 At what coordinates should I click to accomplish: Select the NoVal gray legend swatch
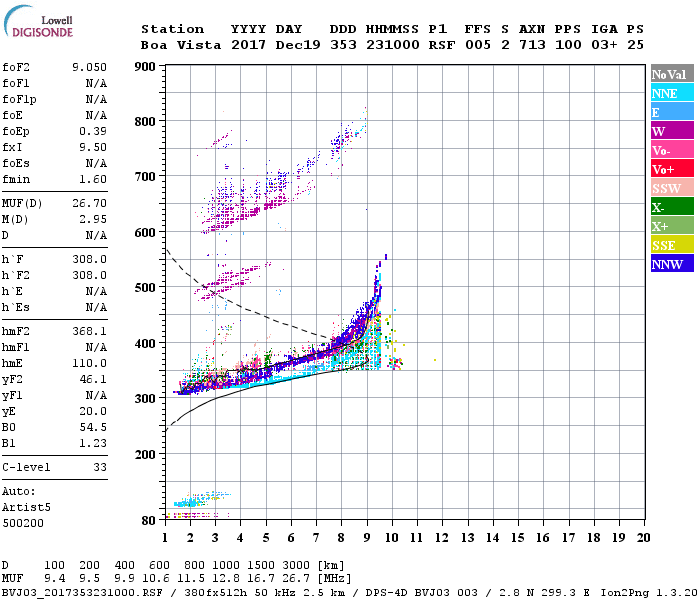[x=672, y=74]
